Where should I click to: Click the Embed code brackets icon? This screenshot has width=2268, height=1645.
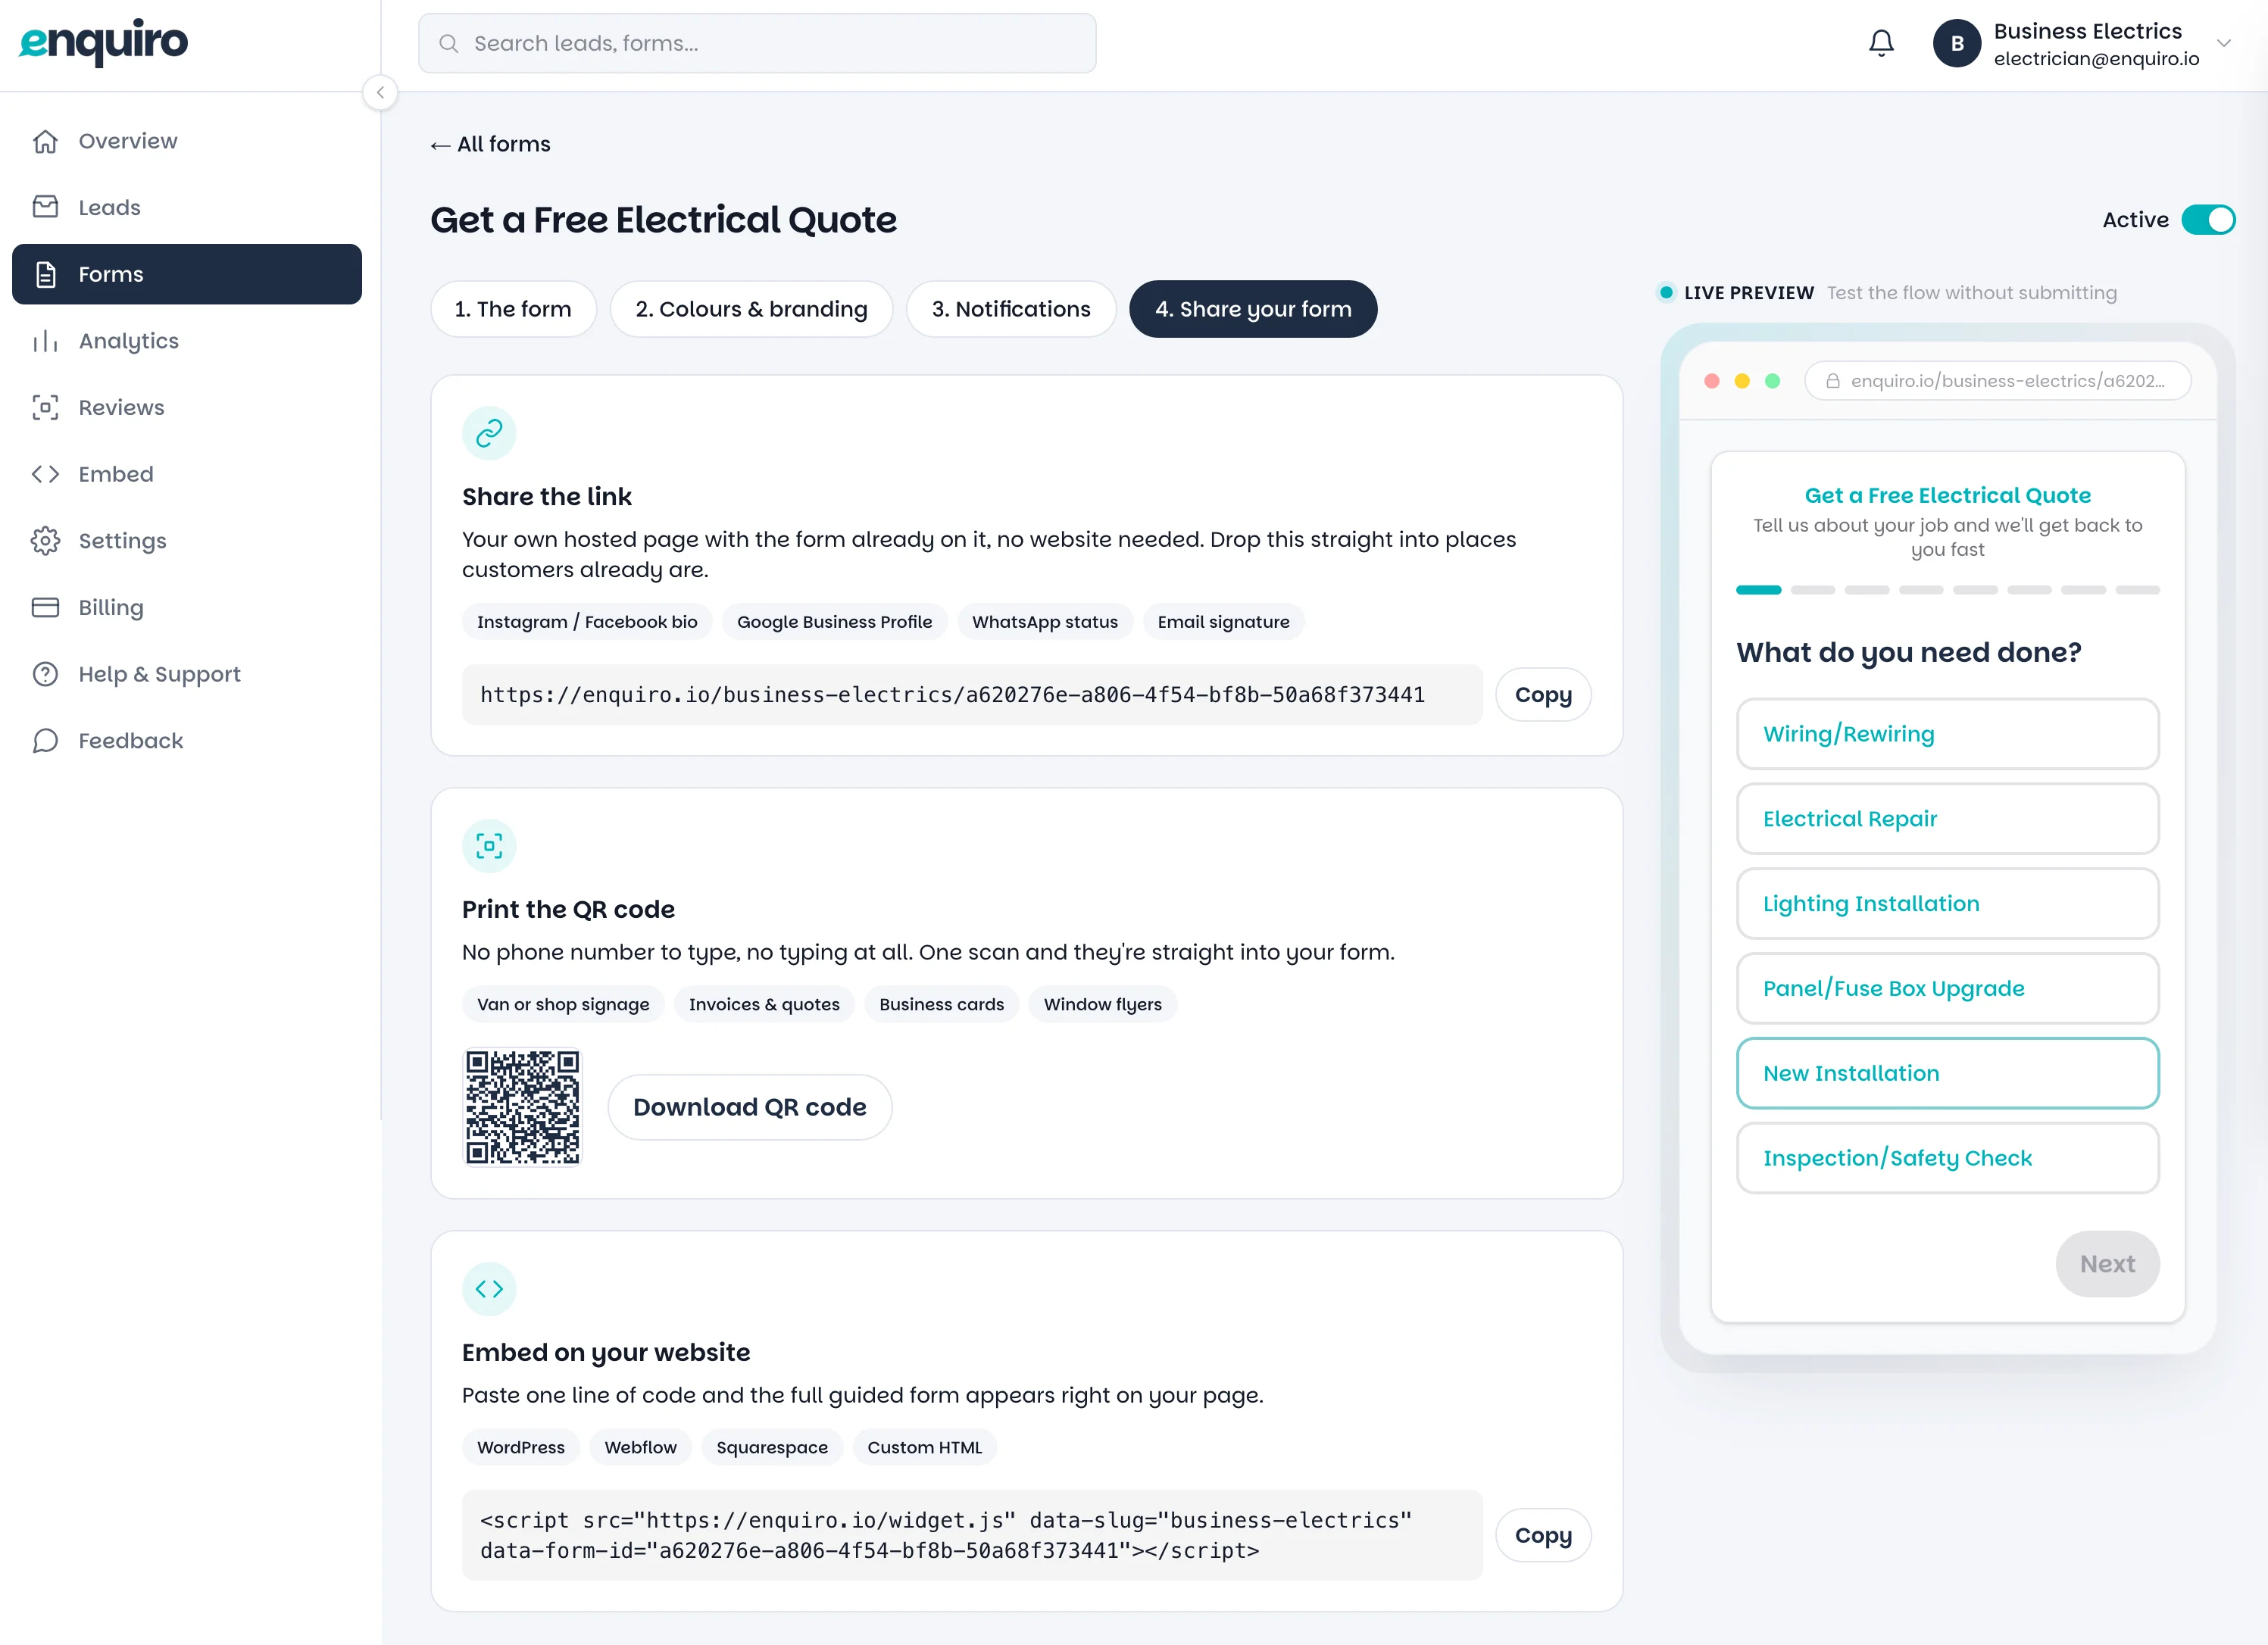tap(45, 474)
